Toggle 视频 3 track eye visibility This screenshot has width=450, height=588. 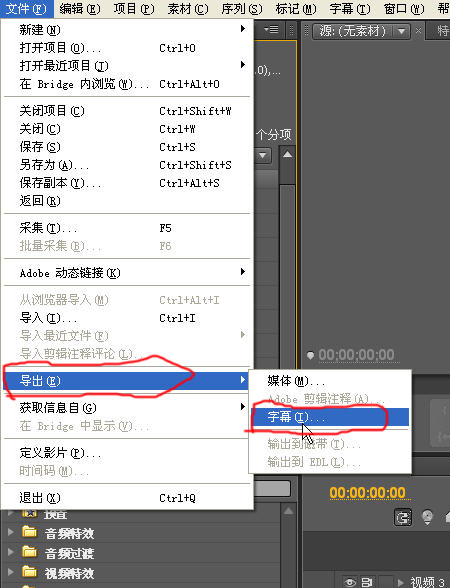(x=350, y=582)
